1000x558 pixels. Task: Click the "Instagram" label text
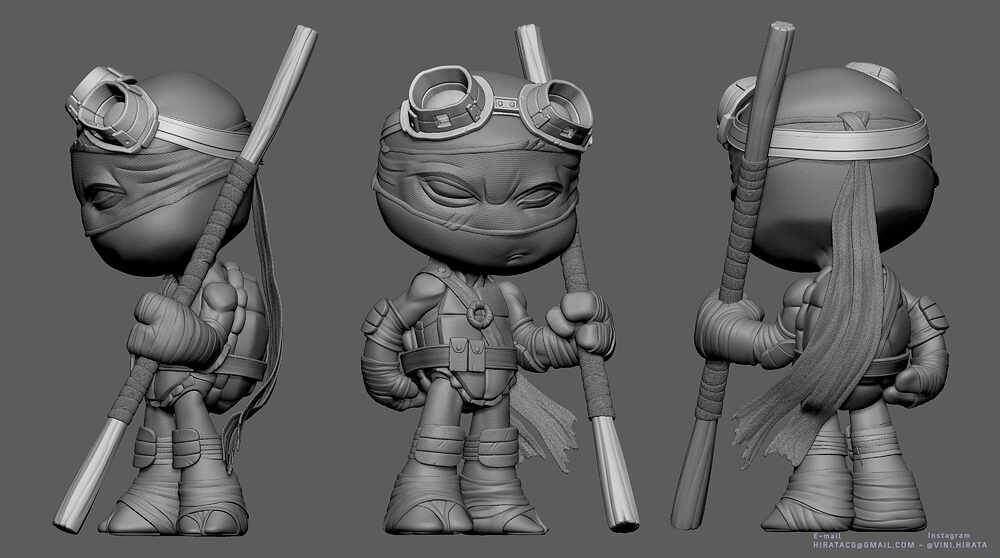point(949,536)
